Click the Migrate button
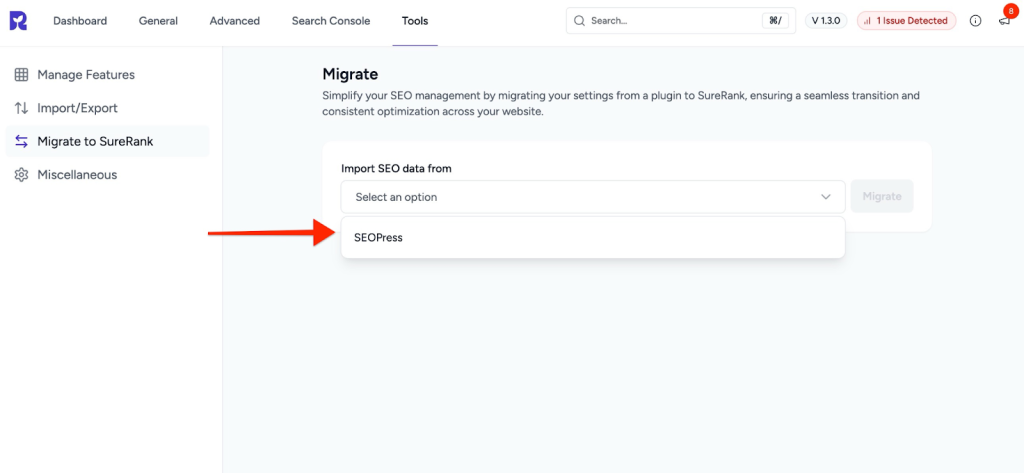The height and width of the screenshot is (473, 1024). tap(882, 197)
